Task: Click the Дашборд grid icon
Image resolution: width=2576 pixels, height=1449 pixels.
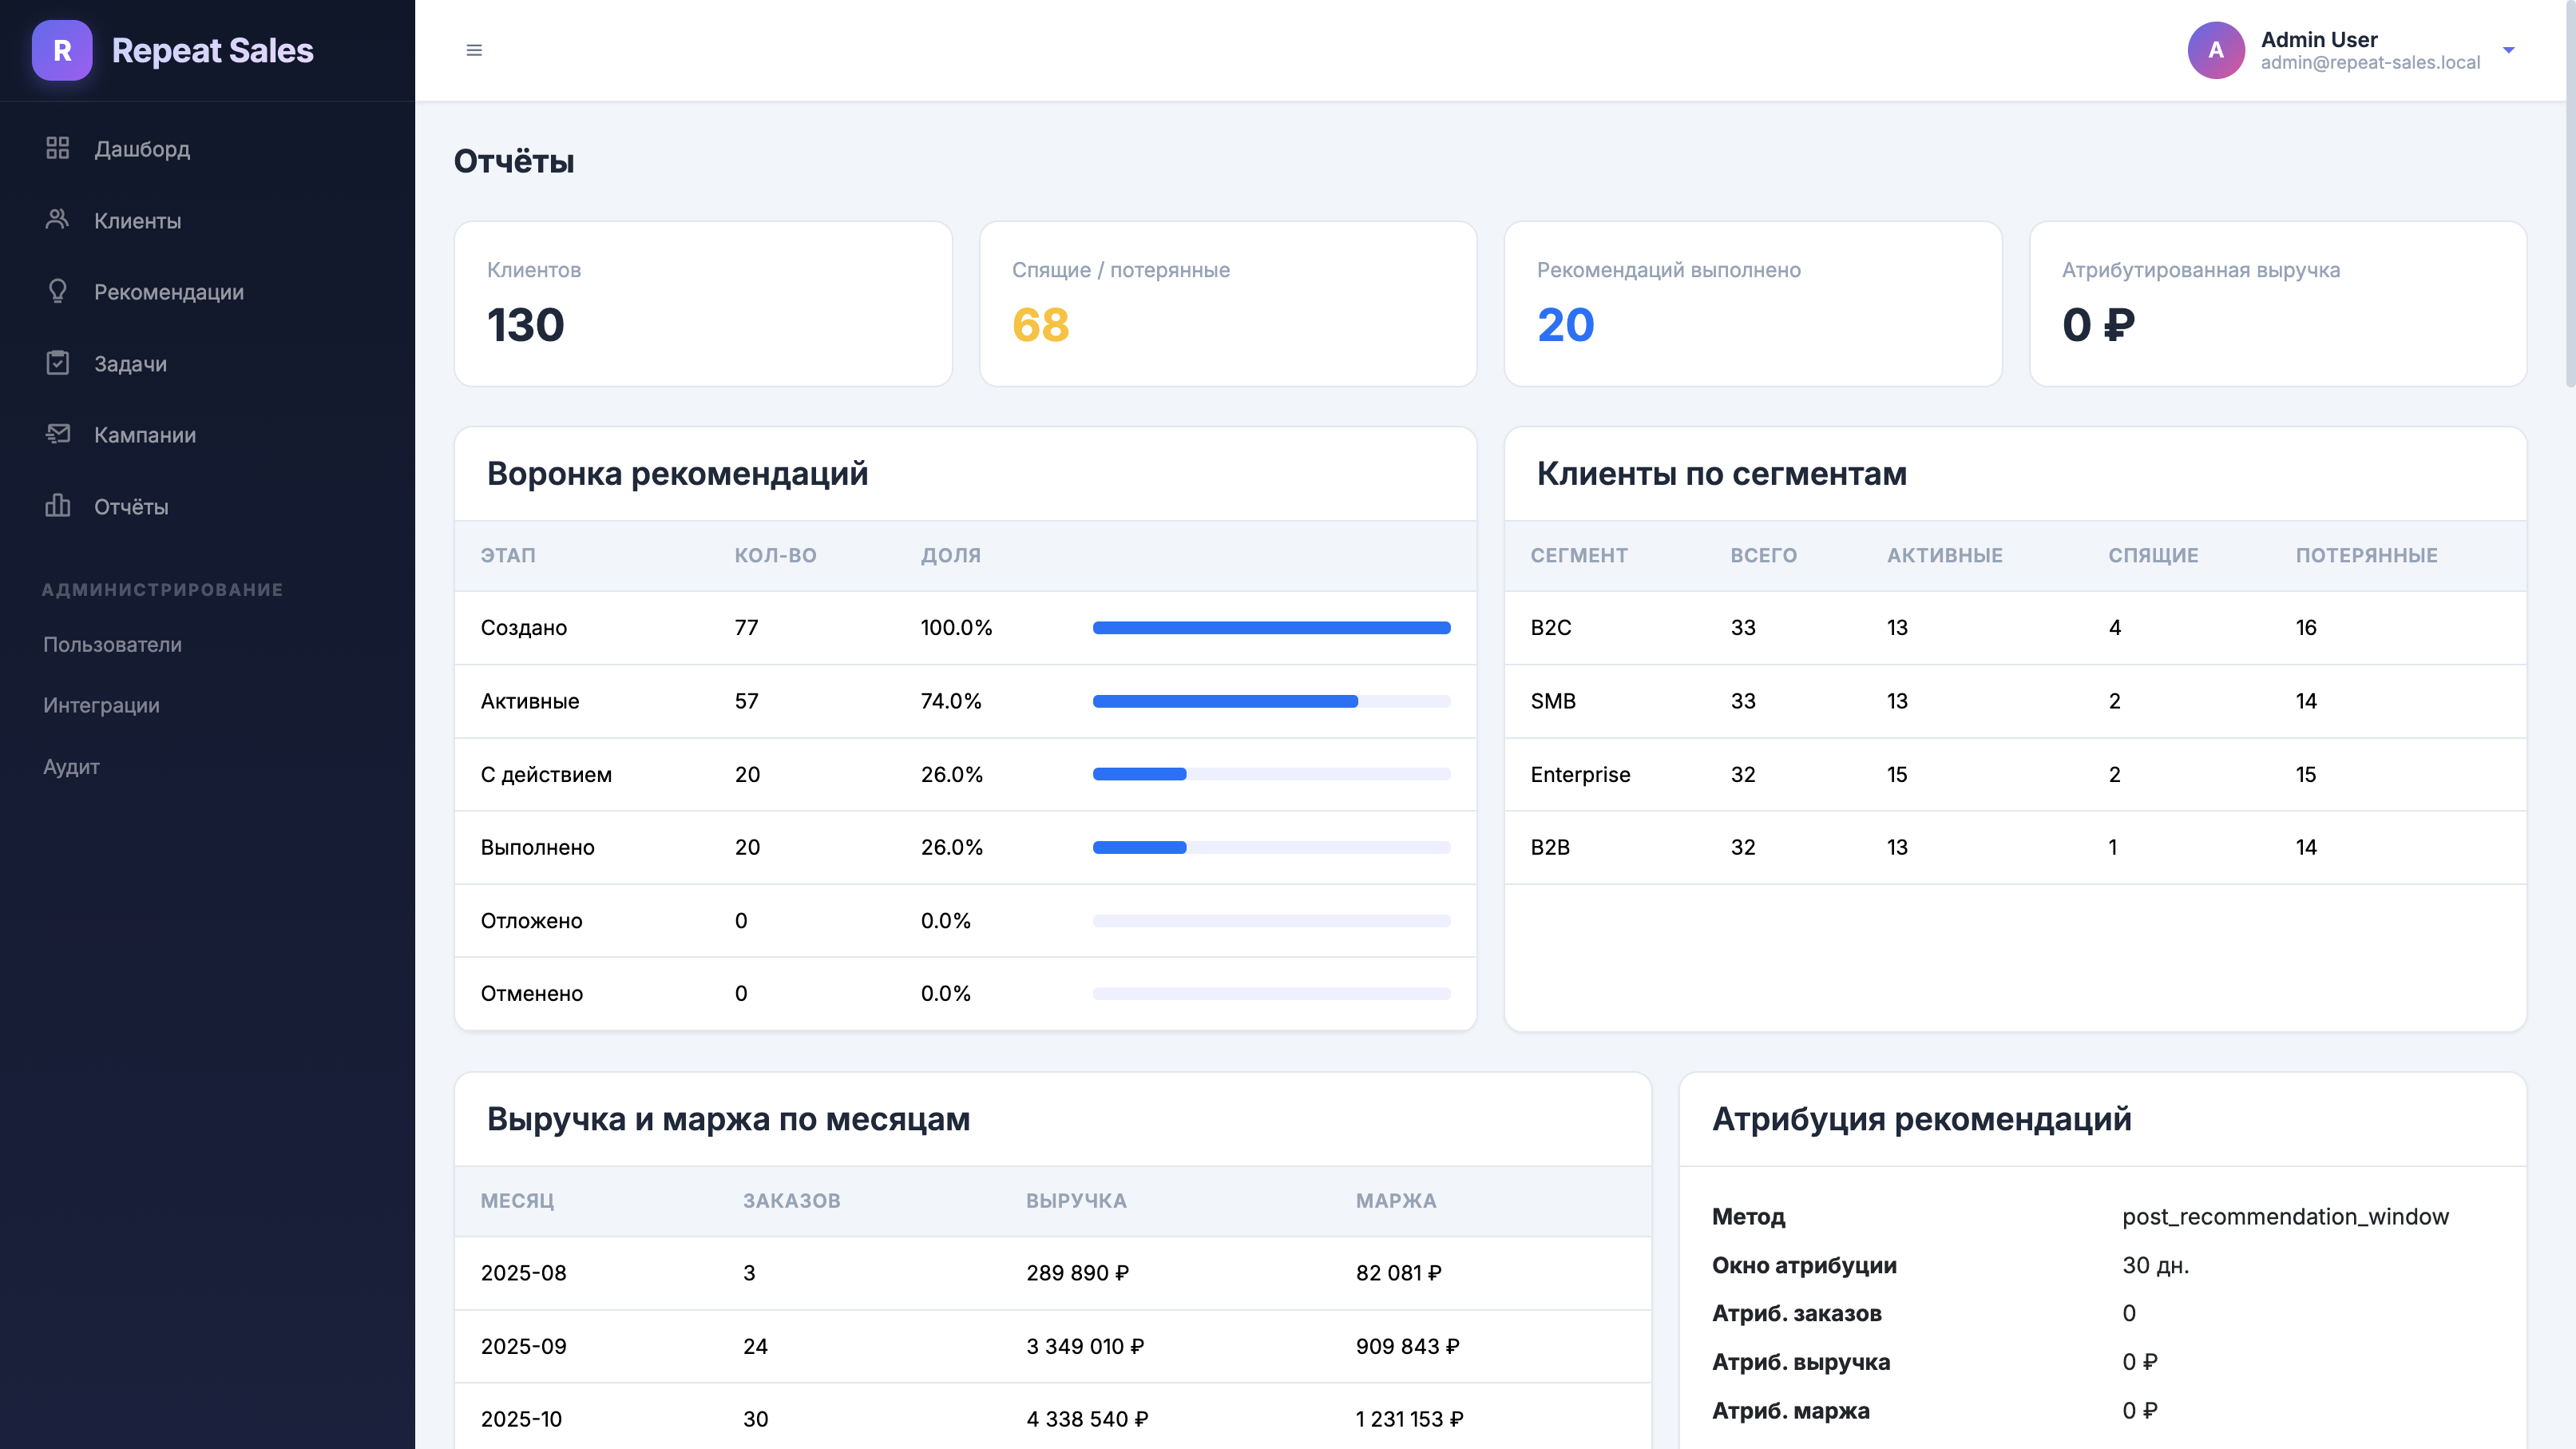Action: click(x=58, y=148)
